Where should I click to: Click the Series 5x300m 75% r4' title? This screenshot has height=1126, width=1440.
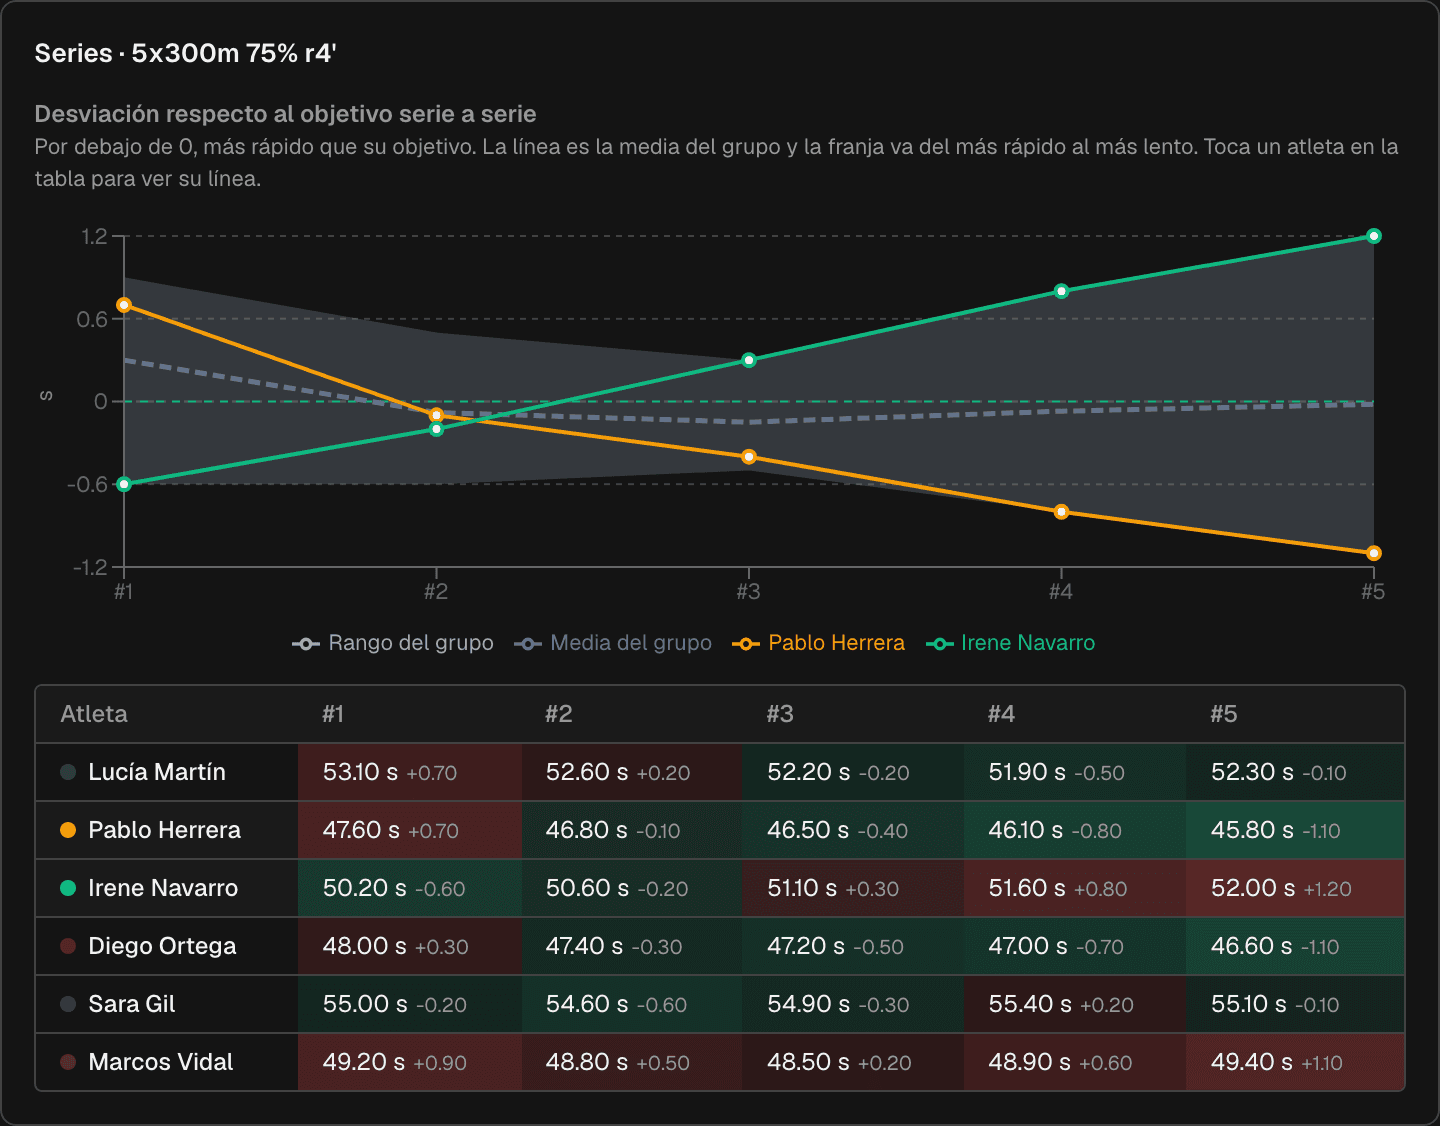pos(186,53)
